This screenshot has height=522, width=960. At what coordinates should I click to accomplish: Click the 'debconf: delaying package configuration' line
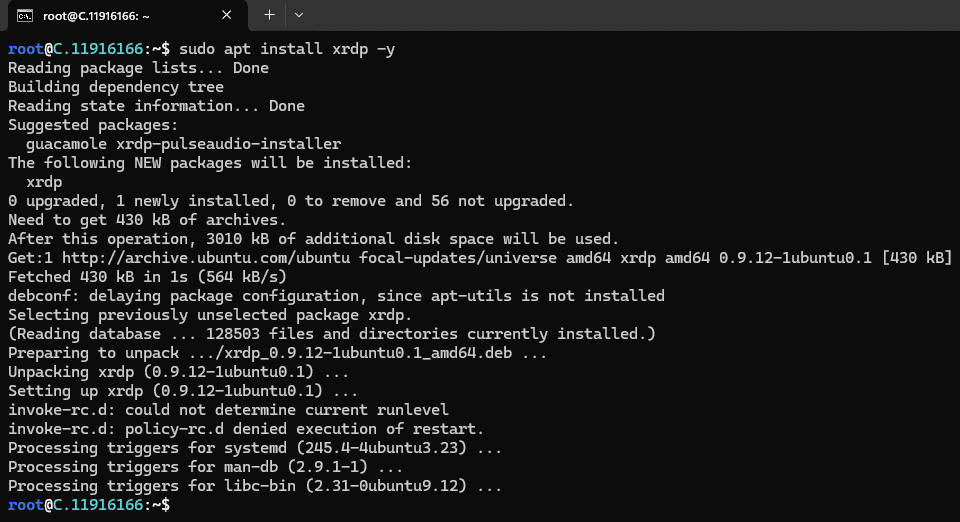[336, 296]
